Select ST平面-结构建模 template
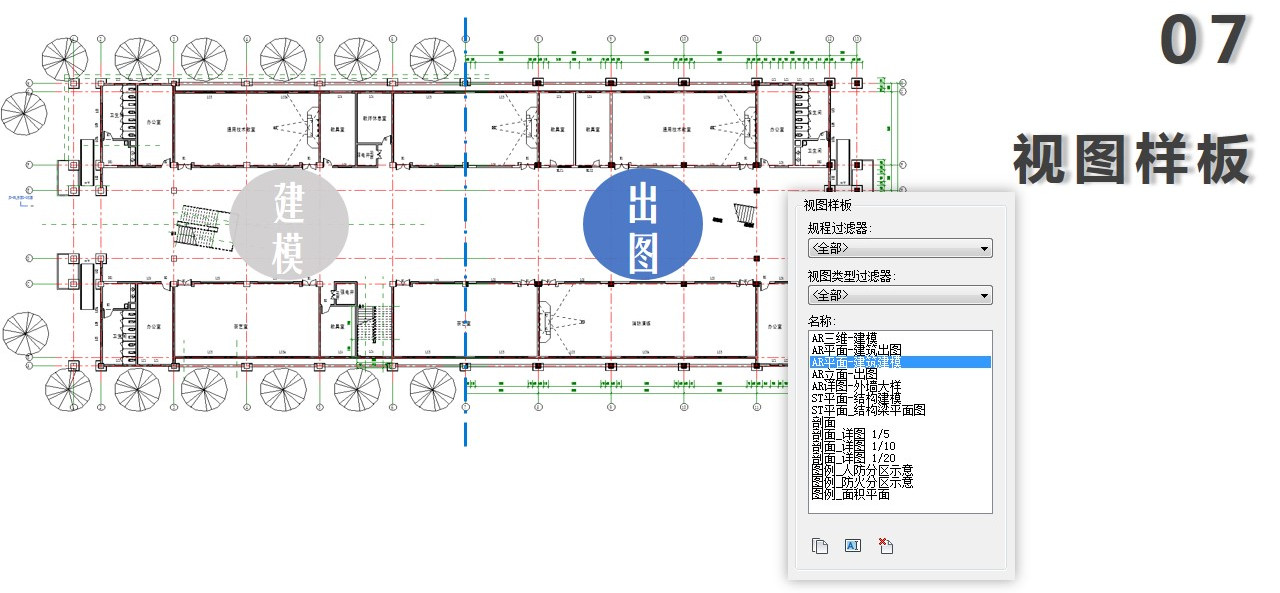 856,398
